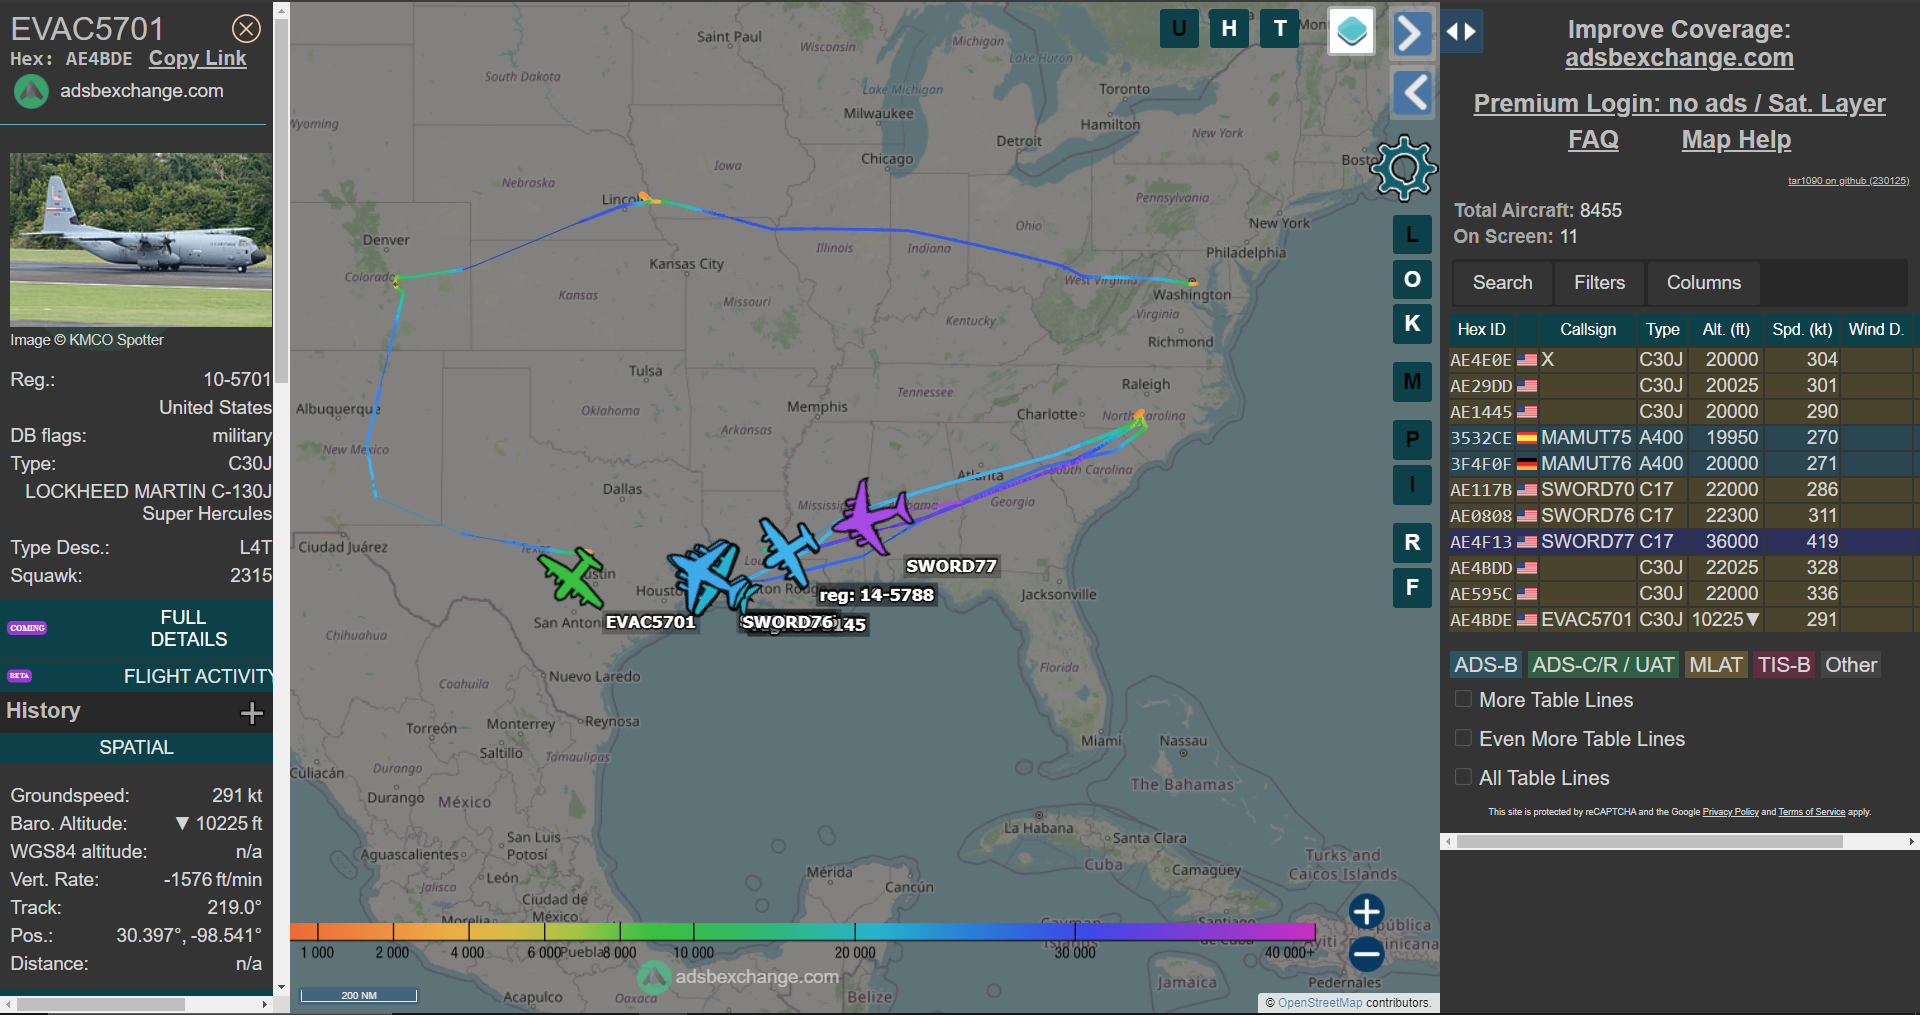This screenshot has height=1015, width=1920.
Task: Click the left chevron sidebar arrow
Action: pyautogui.click(x=1413, y=94)
